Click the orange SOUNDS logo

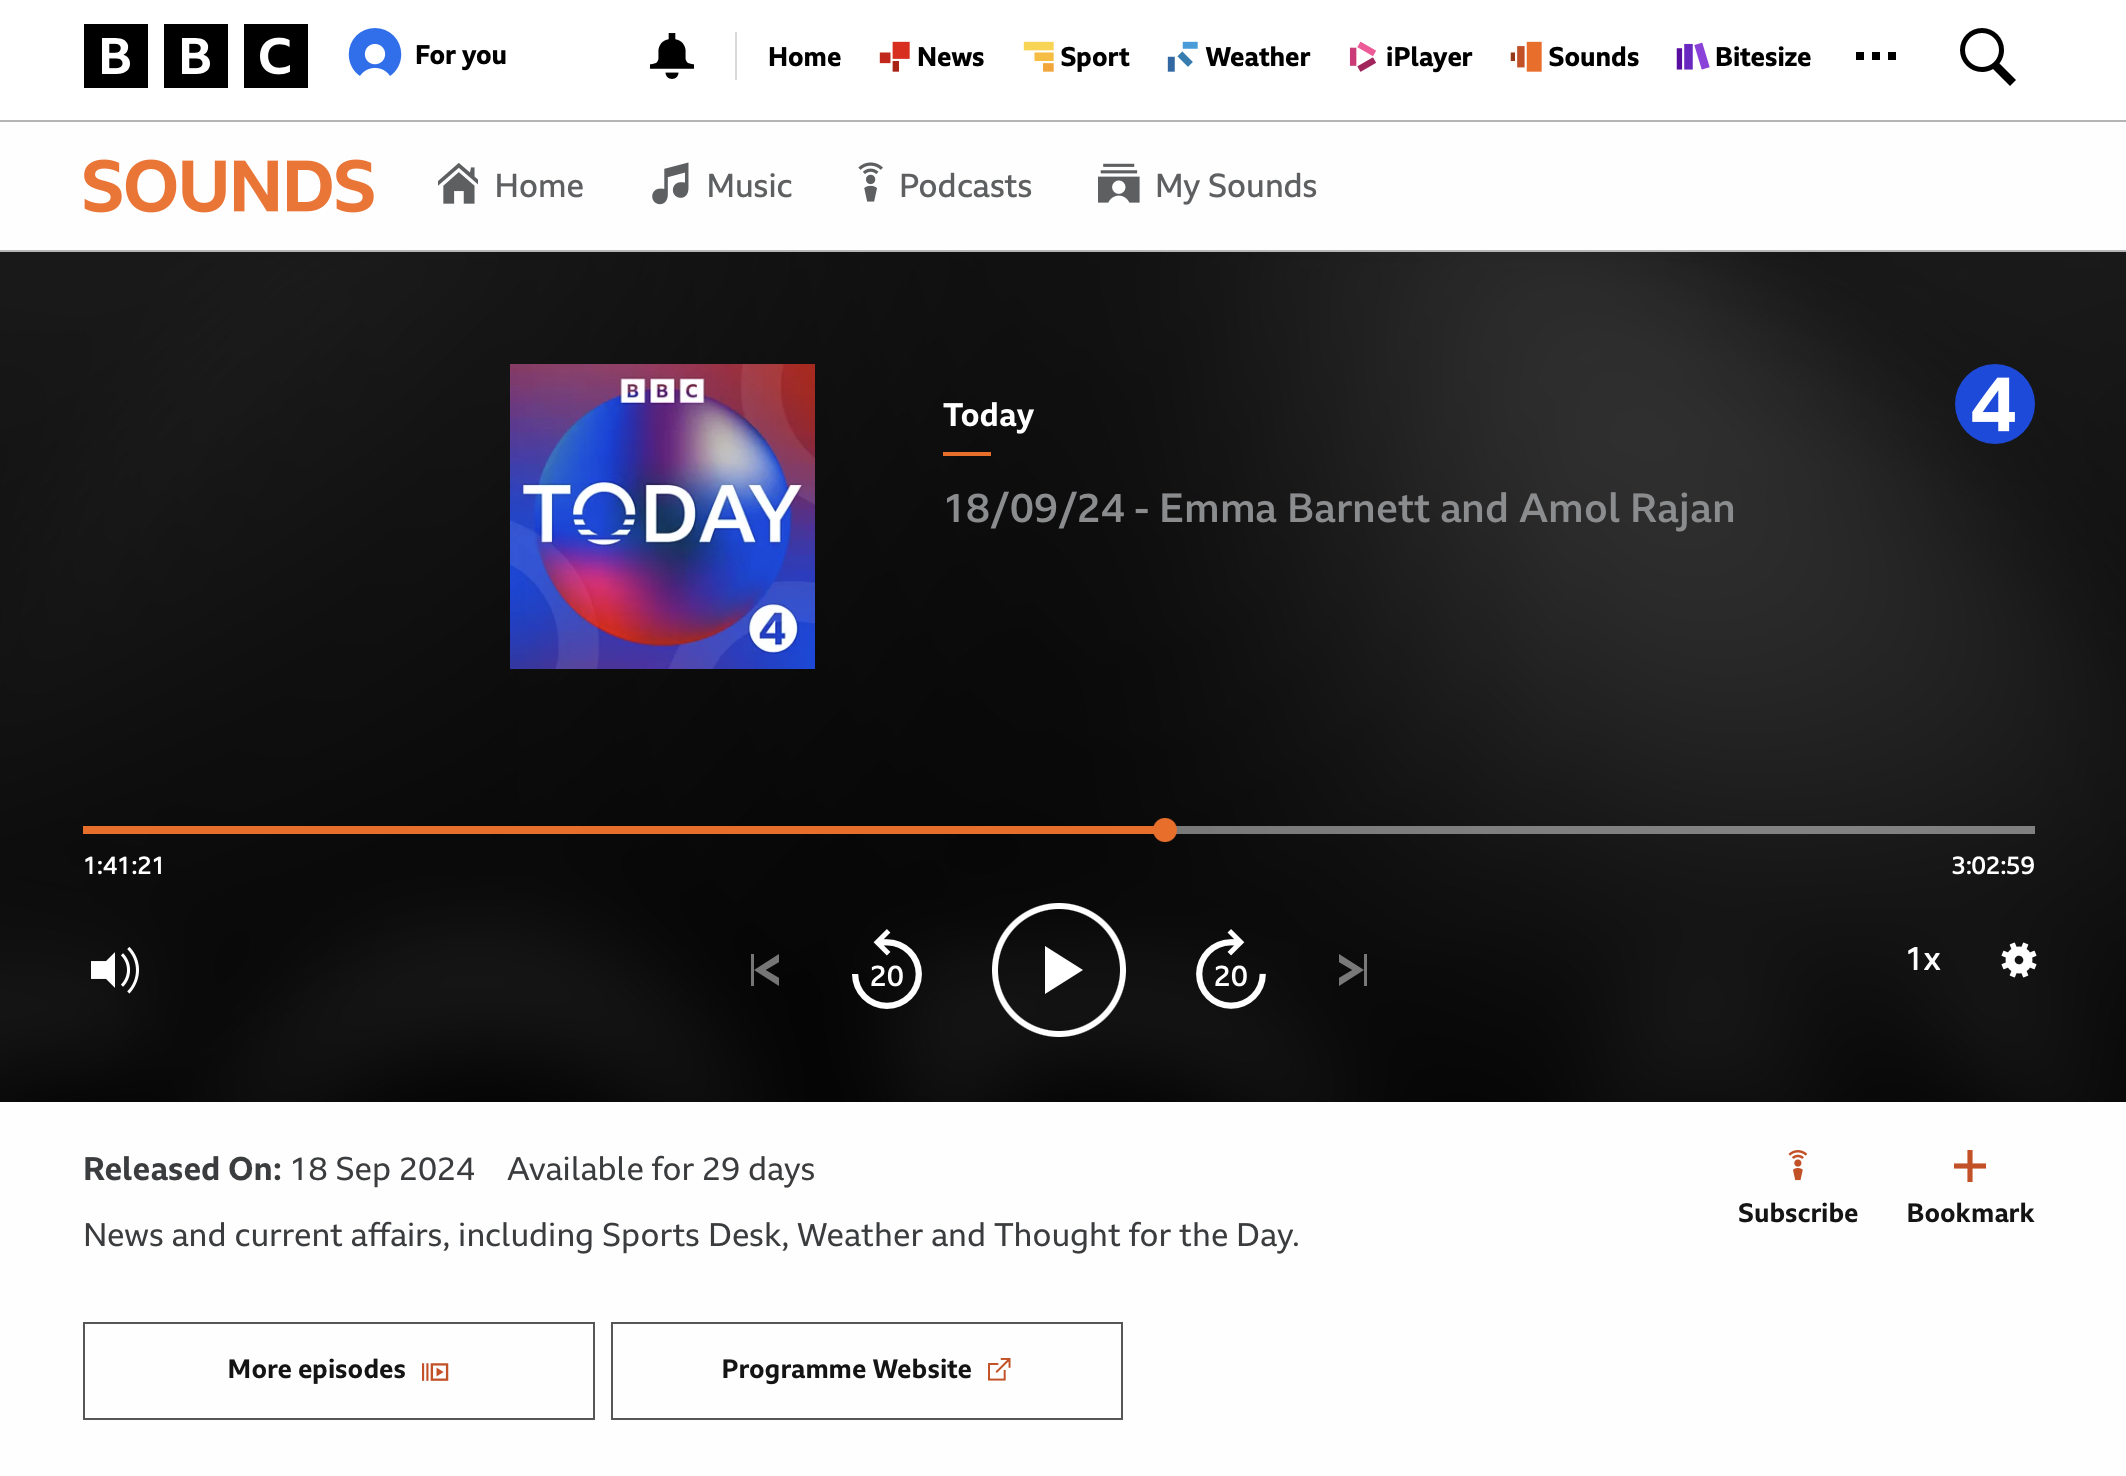[x=229, y=186]
